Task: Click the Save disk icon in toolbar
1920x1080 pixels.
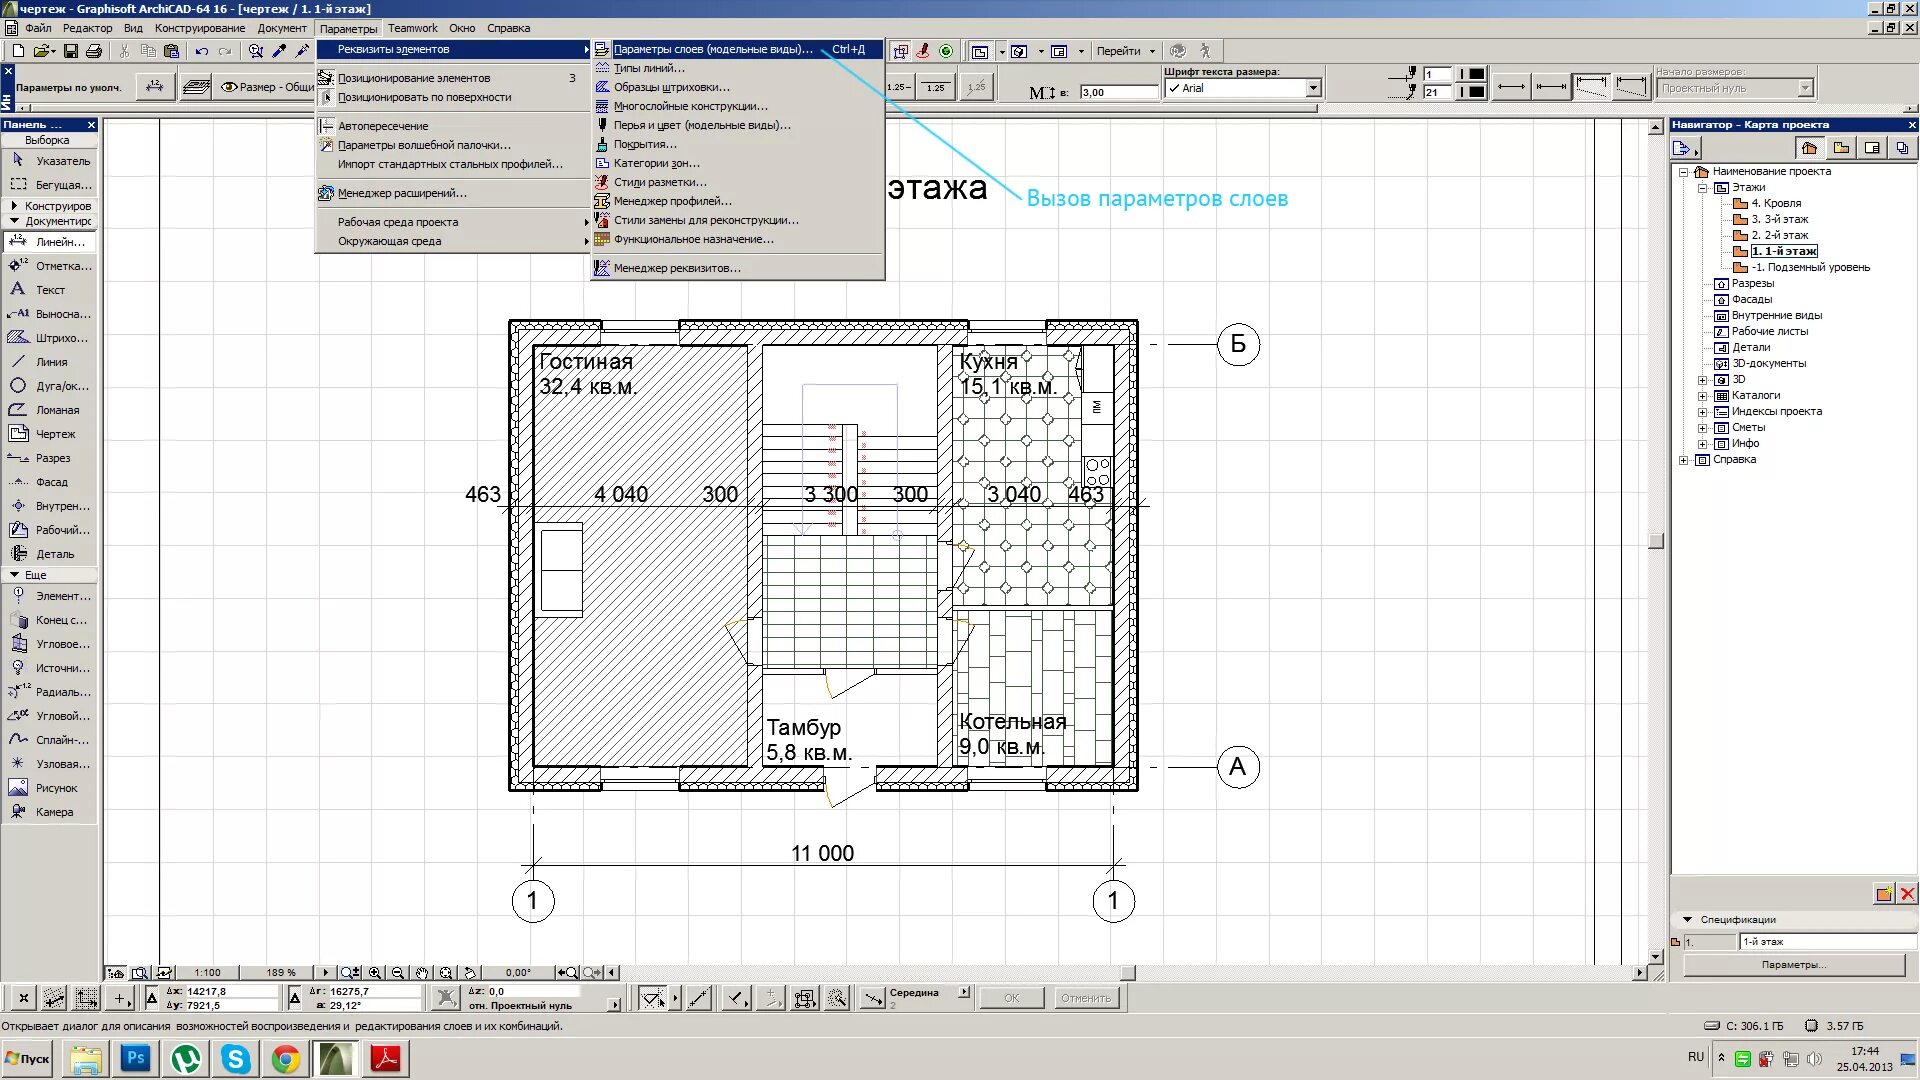Action: click(x=70, y=51)
